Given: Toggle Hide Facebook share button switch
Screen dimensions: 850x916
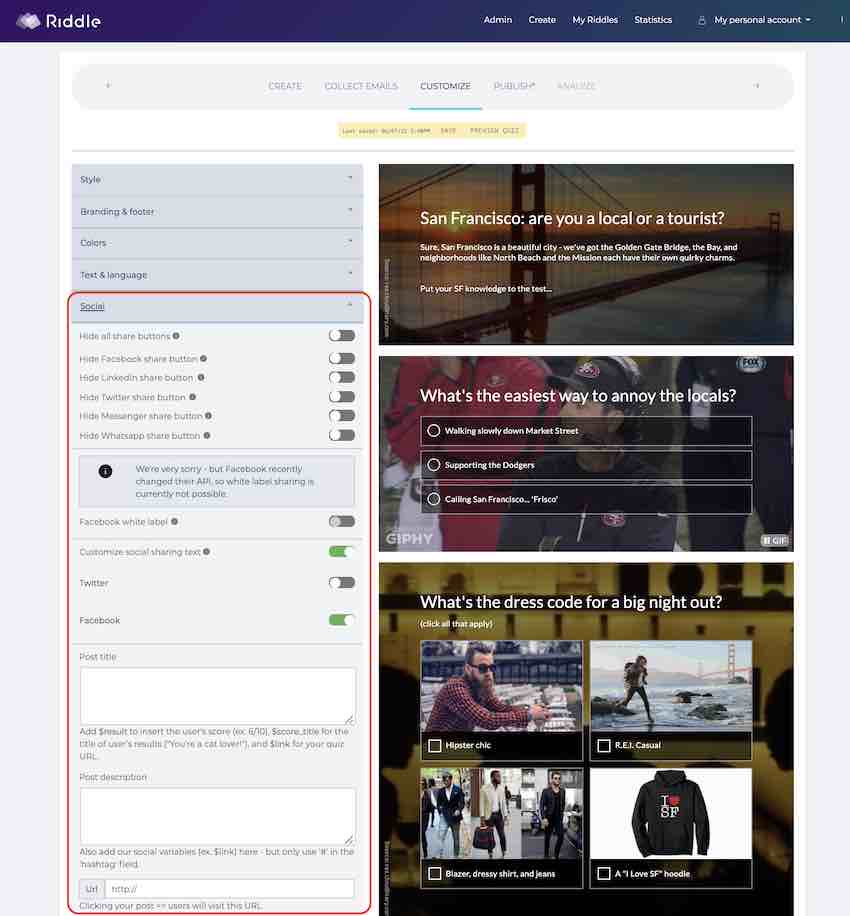Looking at the screenshot, I should click(342, 358).
